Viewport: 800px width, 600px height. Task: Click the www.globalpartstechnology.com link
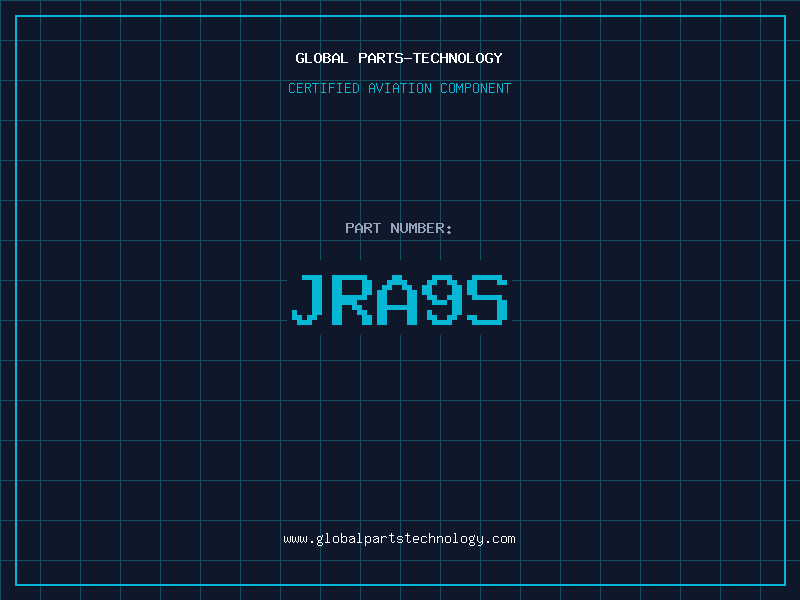[399, 539]
